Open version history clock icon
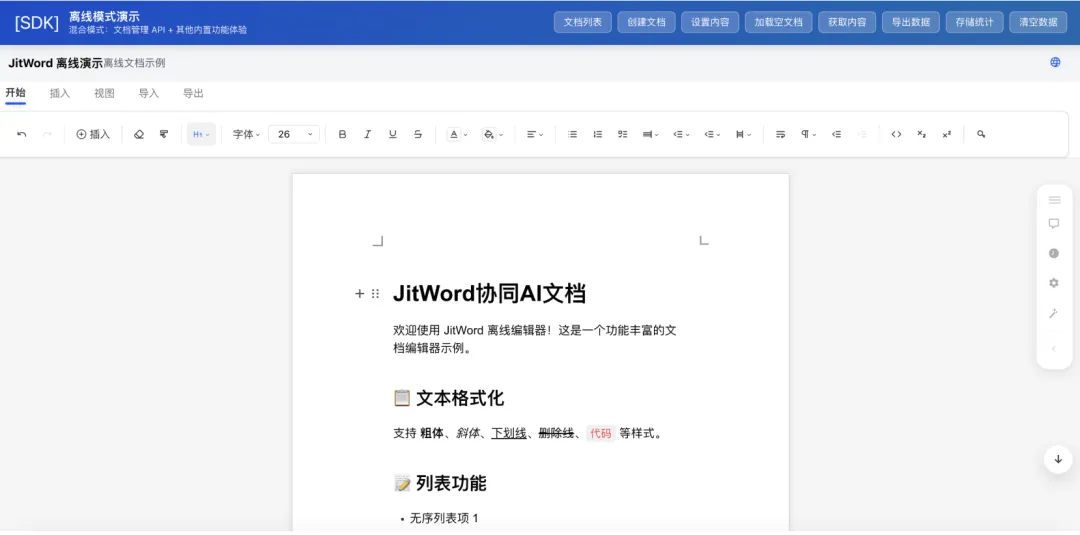The image size is (1080, 535). click(x=1054, y=253)
